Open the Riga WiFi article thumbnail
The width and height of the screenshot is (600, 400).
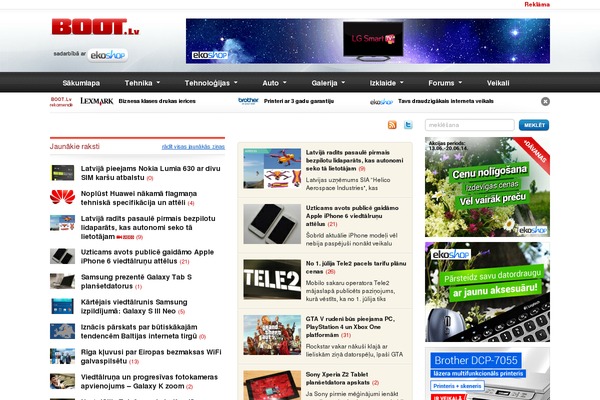pos(62,356)
